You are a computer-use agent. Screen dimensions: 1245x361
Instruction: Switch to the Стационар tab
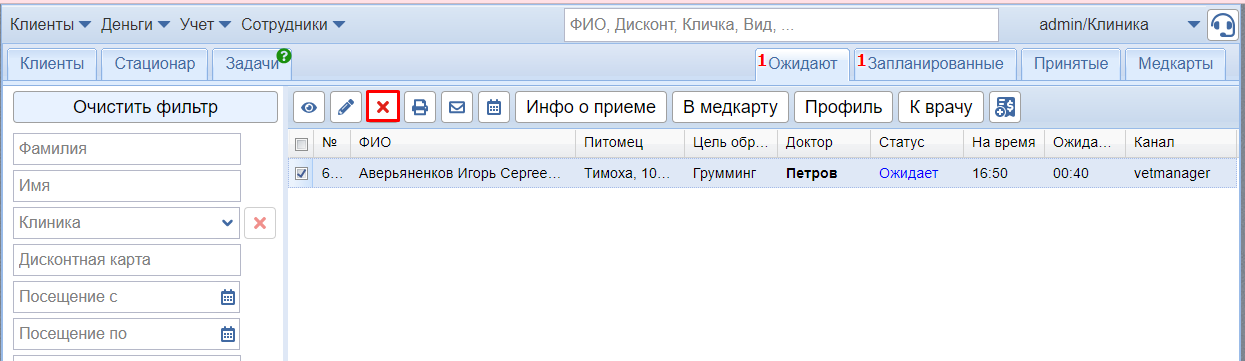click(155, 64)
